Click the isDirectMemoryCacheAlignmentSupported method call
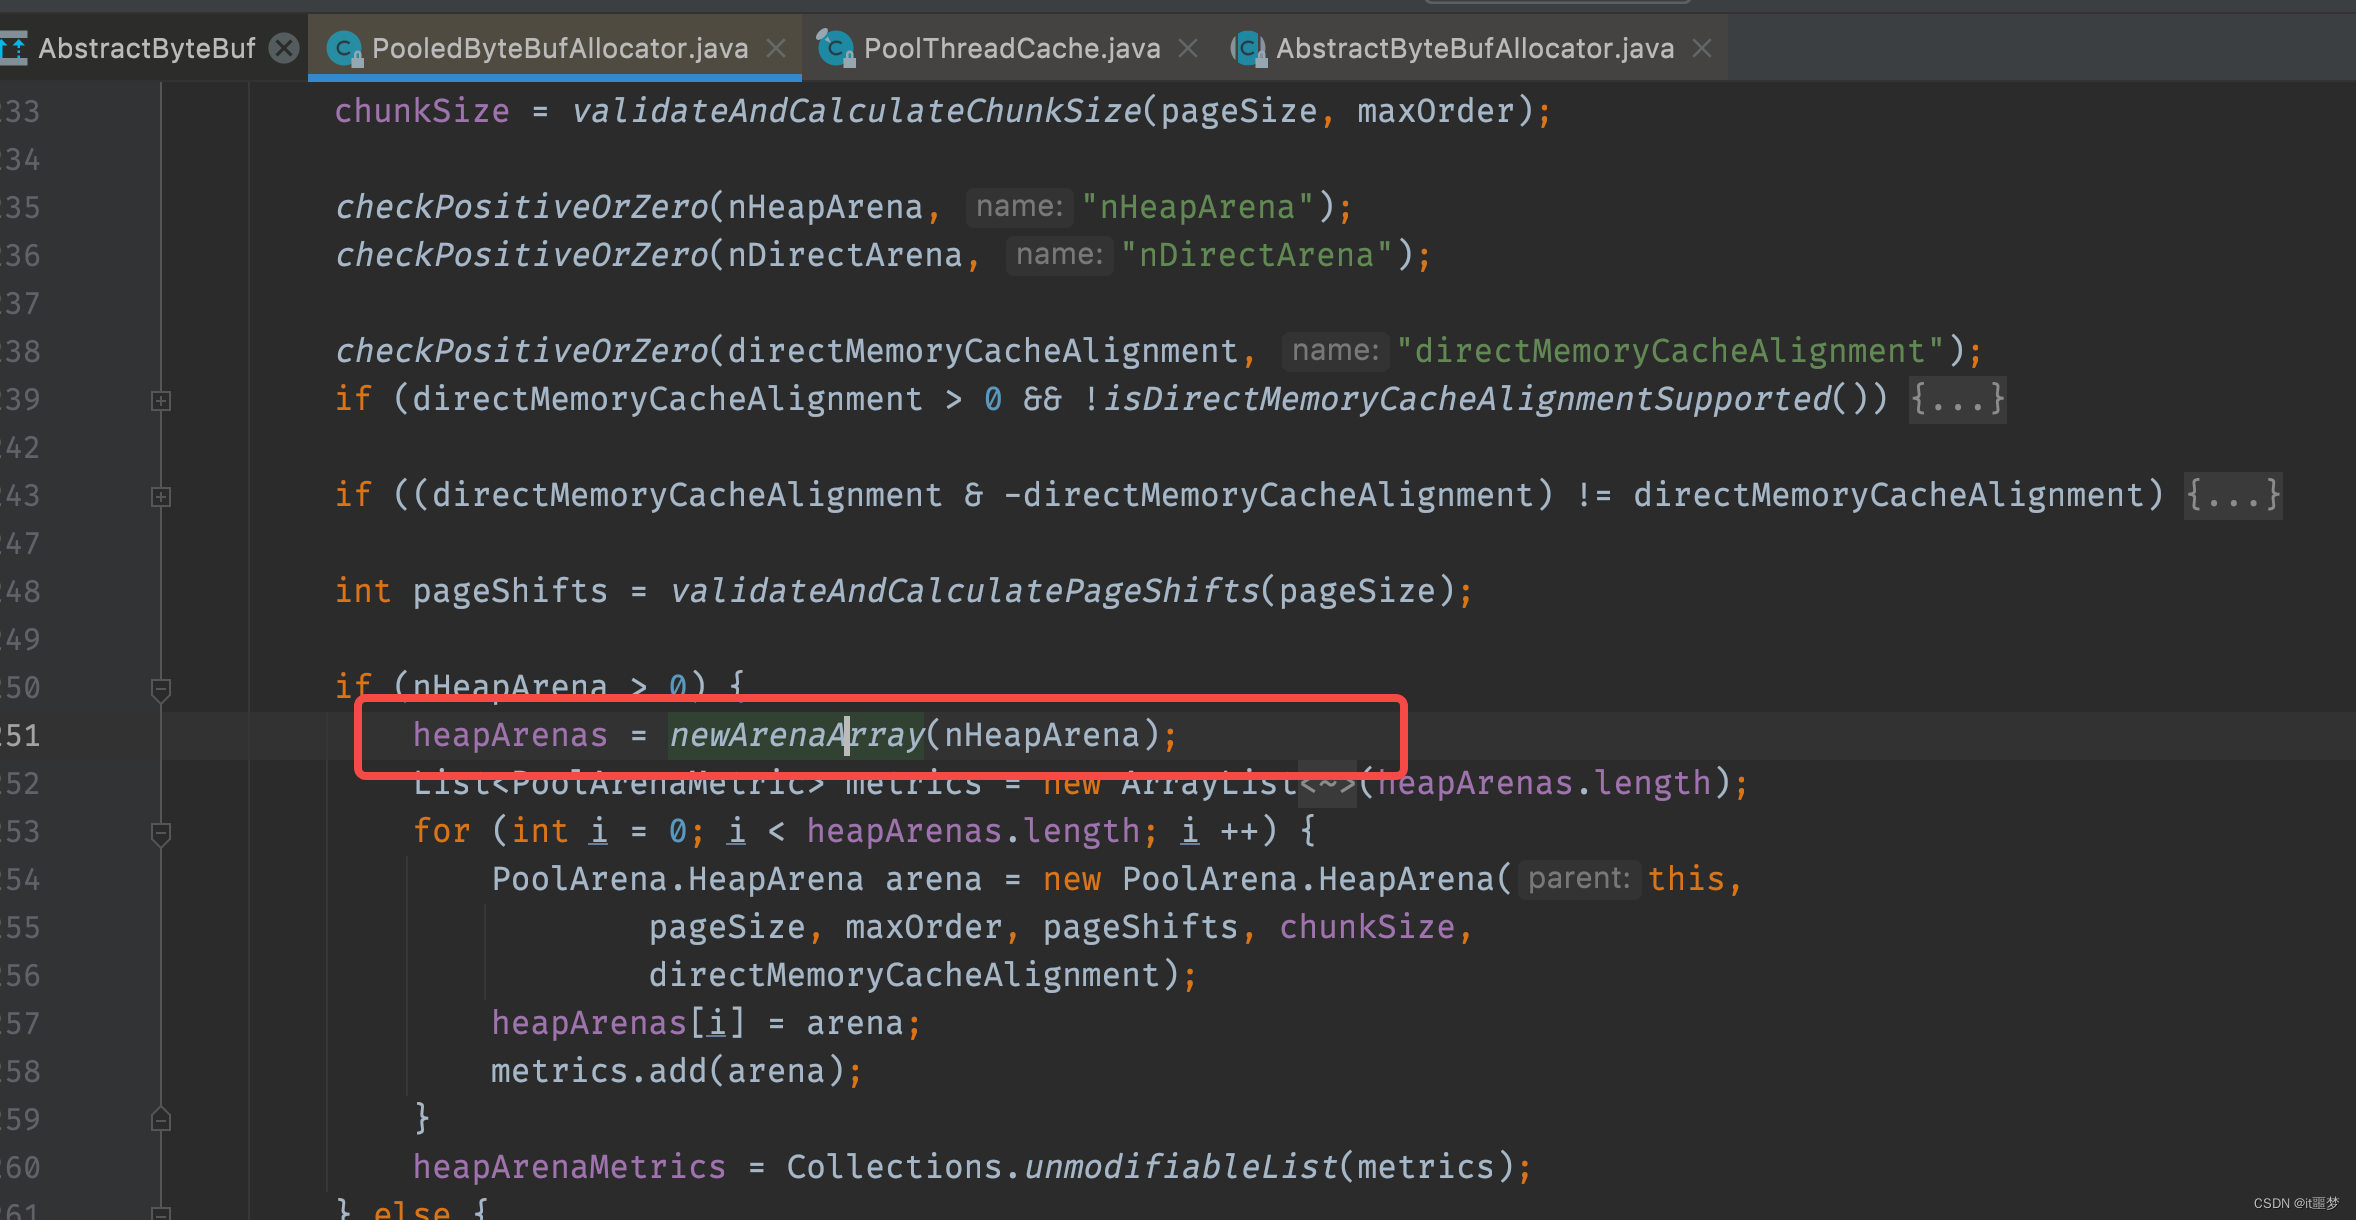 [x=1467, y=399]
